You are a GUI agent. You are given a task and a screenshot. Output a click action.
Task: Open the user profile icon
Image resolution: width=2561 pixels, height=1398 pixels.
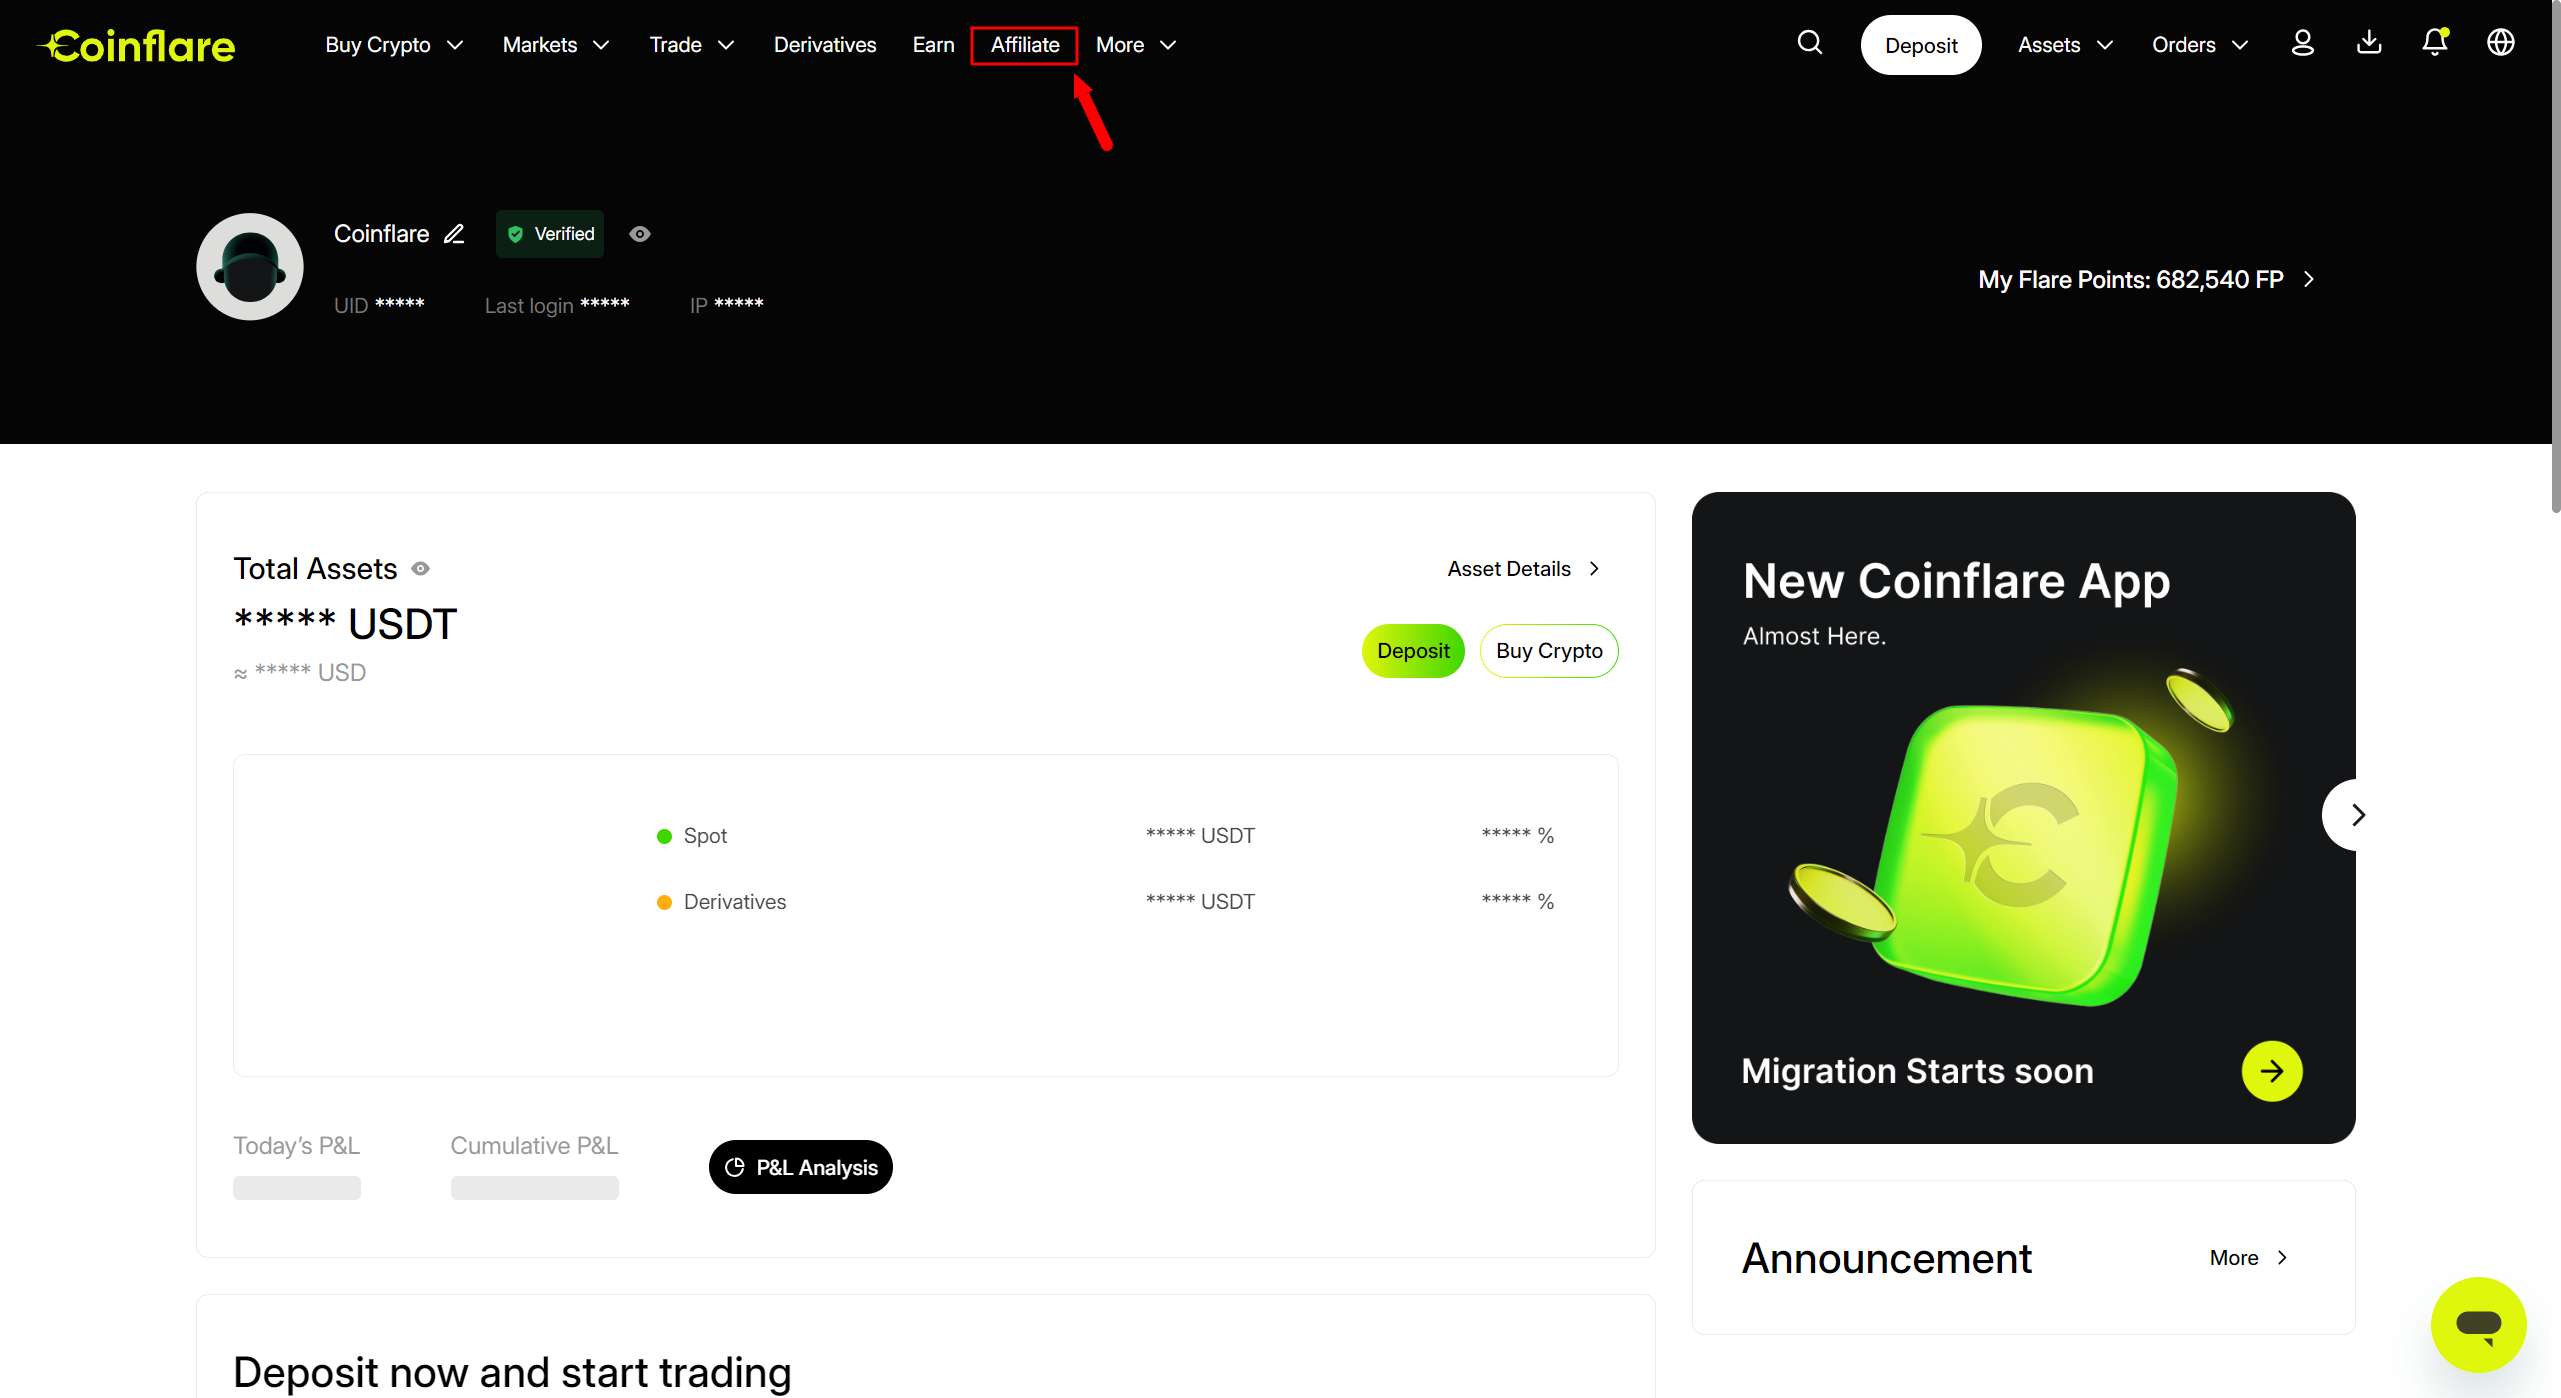[x=2302, y=43]
